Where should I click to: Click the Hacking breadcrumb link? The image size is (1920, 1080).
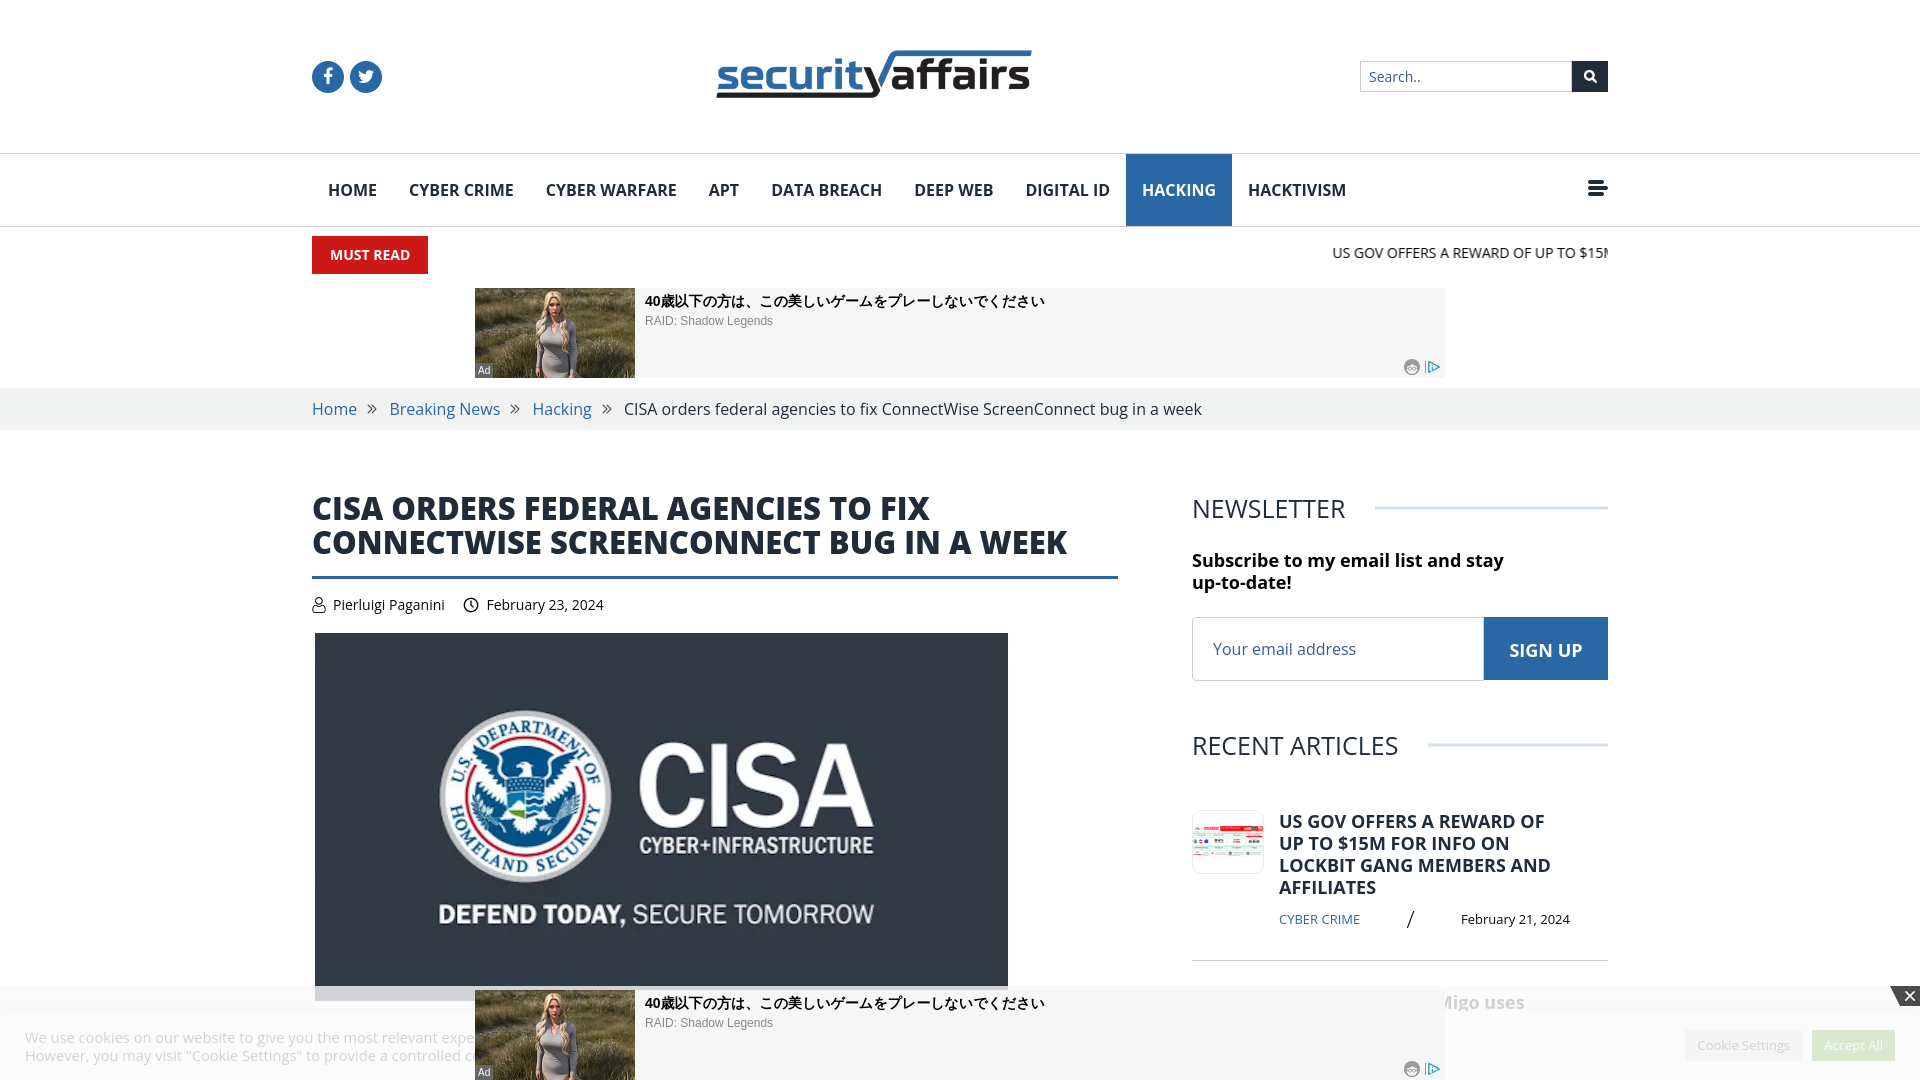(560, 409)
